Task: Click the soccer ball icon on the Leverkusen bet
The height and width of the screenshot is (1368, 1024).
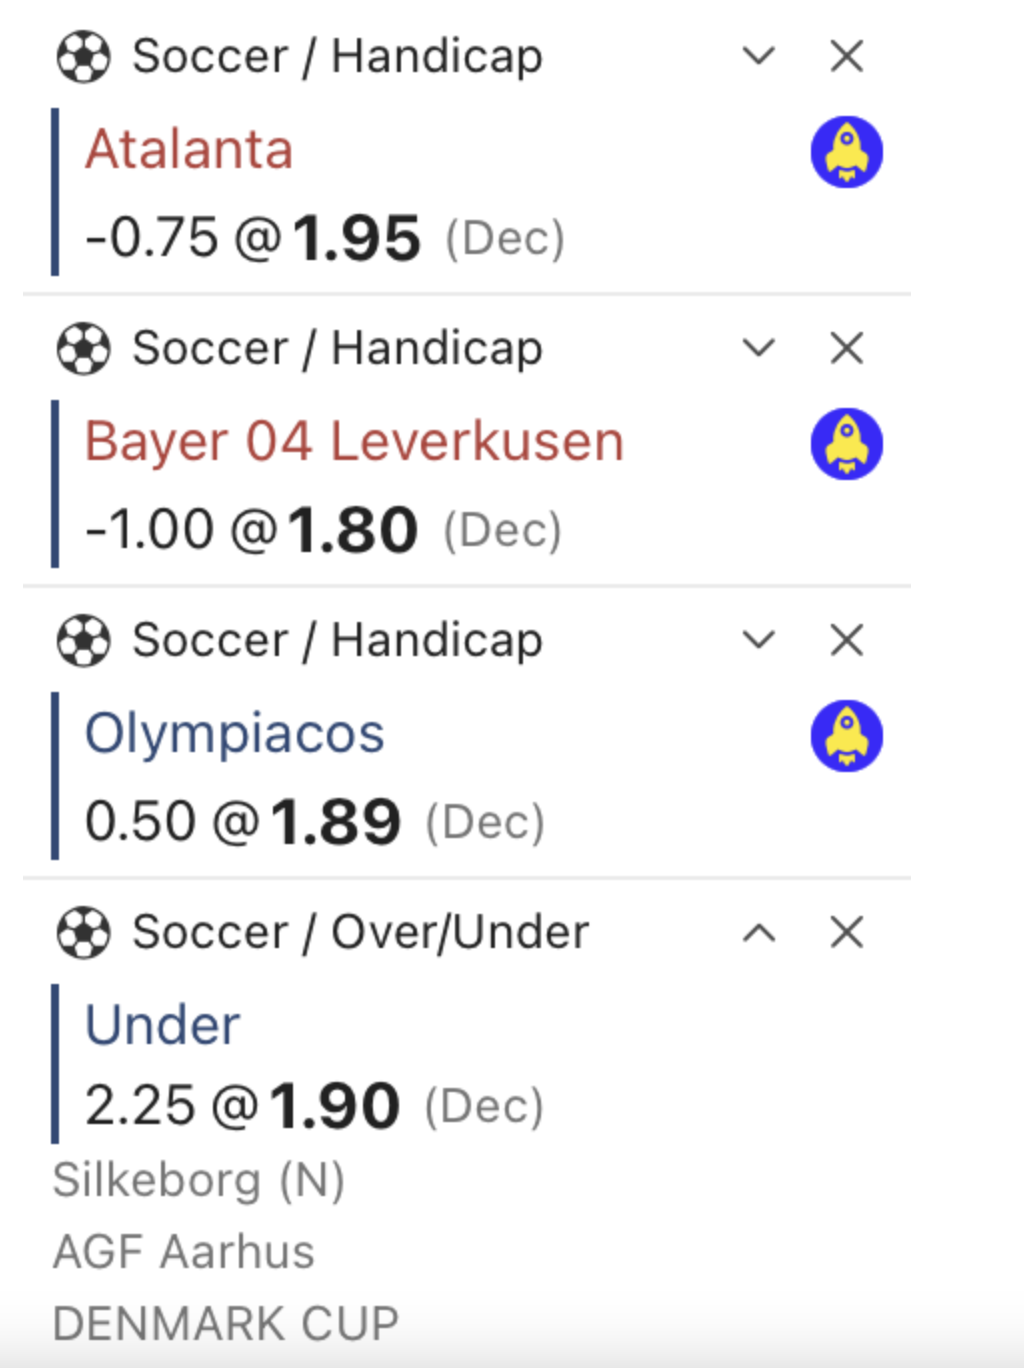Action: tap(83, 348)
